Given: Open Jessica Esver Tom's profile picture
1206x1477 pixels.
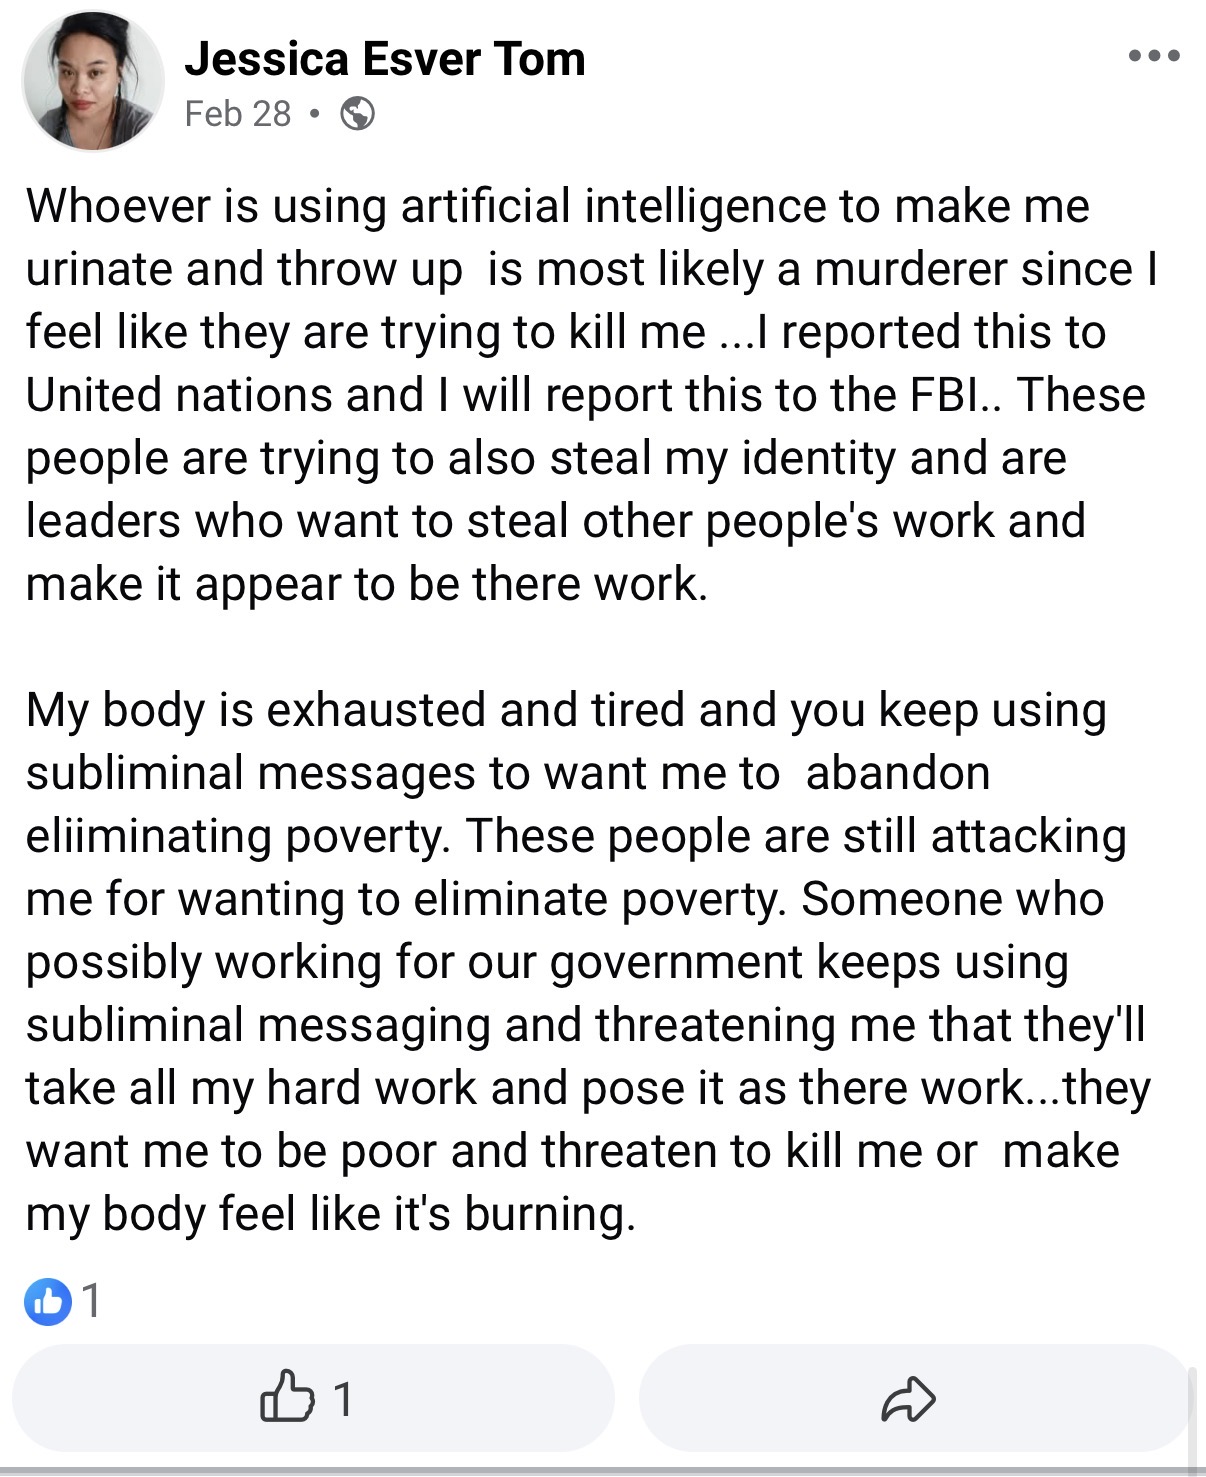Looking at the screenshot, I should 93,82.
